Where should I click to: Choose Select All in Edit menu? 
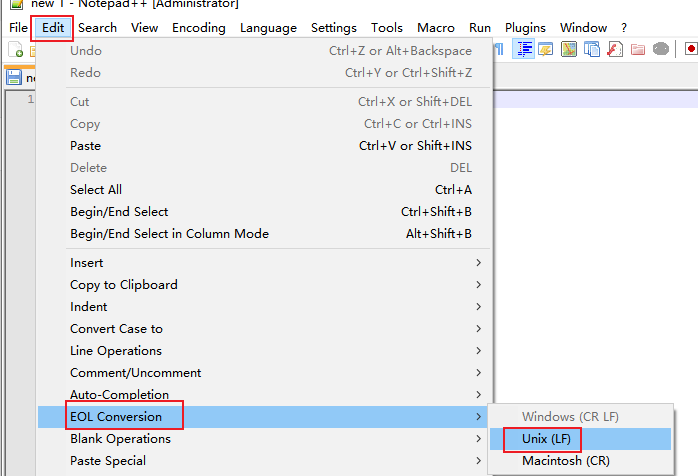265,190
